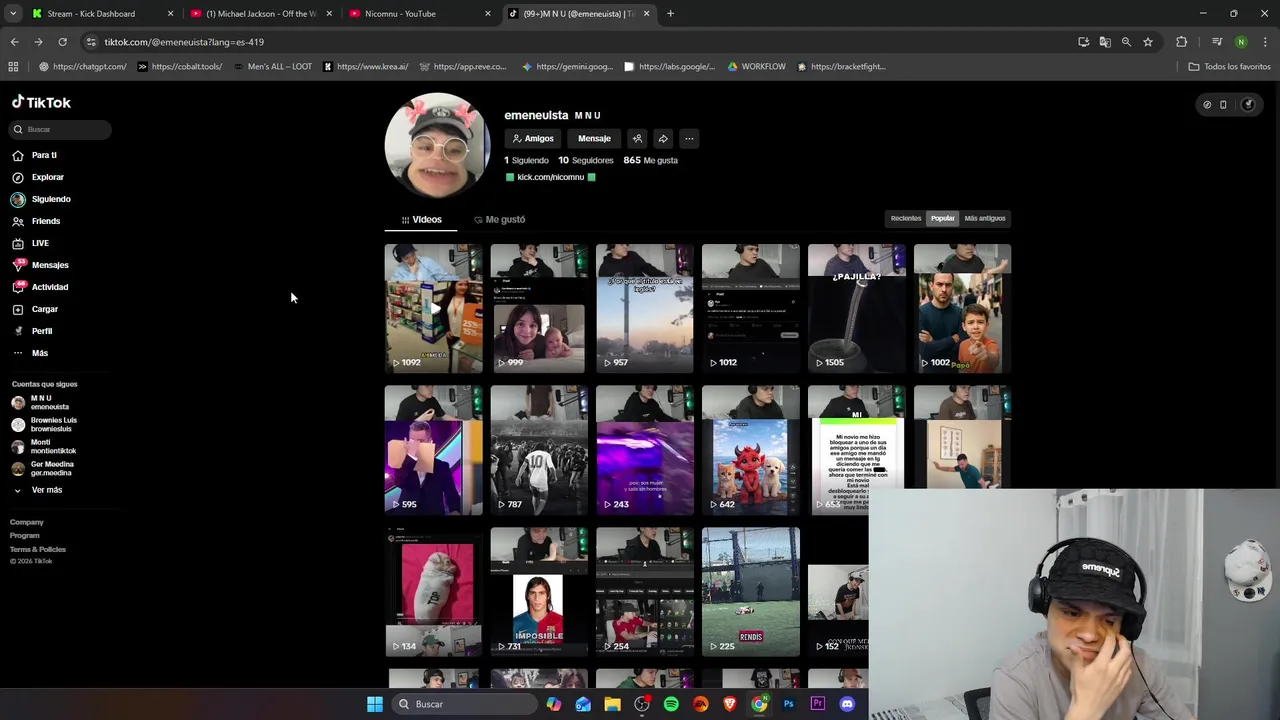Open new browser tab with plus
The width and height of the screenshot is (1280, 720).
tap(670, 14)
